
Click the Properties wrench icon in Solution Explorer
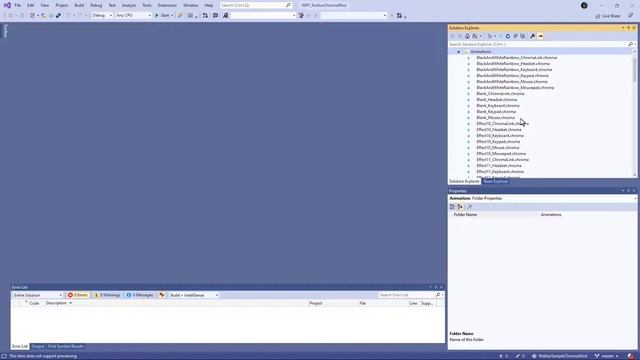pyautogui.click(x=532, y=36)
